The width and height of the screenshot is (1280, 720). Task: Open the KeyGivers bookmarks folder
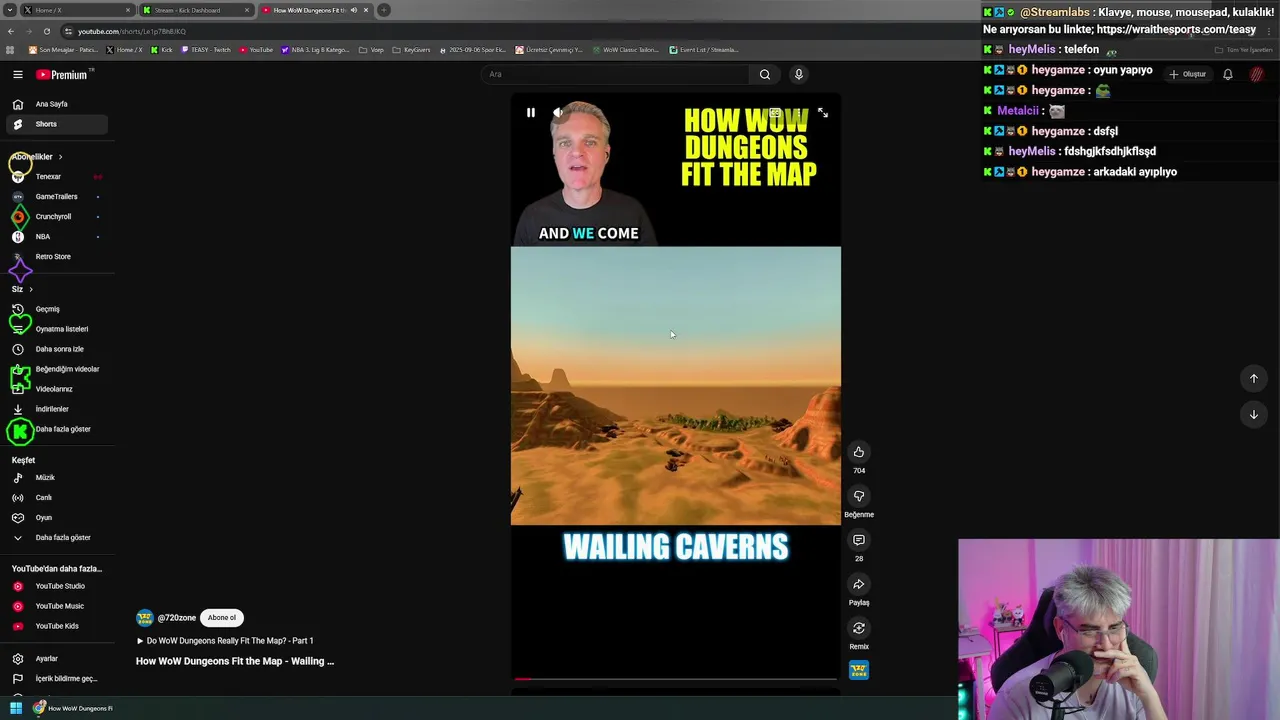tap(411, 50)
